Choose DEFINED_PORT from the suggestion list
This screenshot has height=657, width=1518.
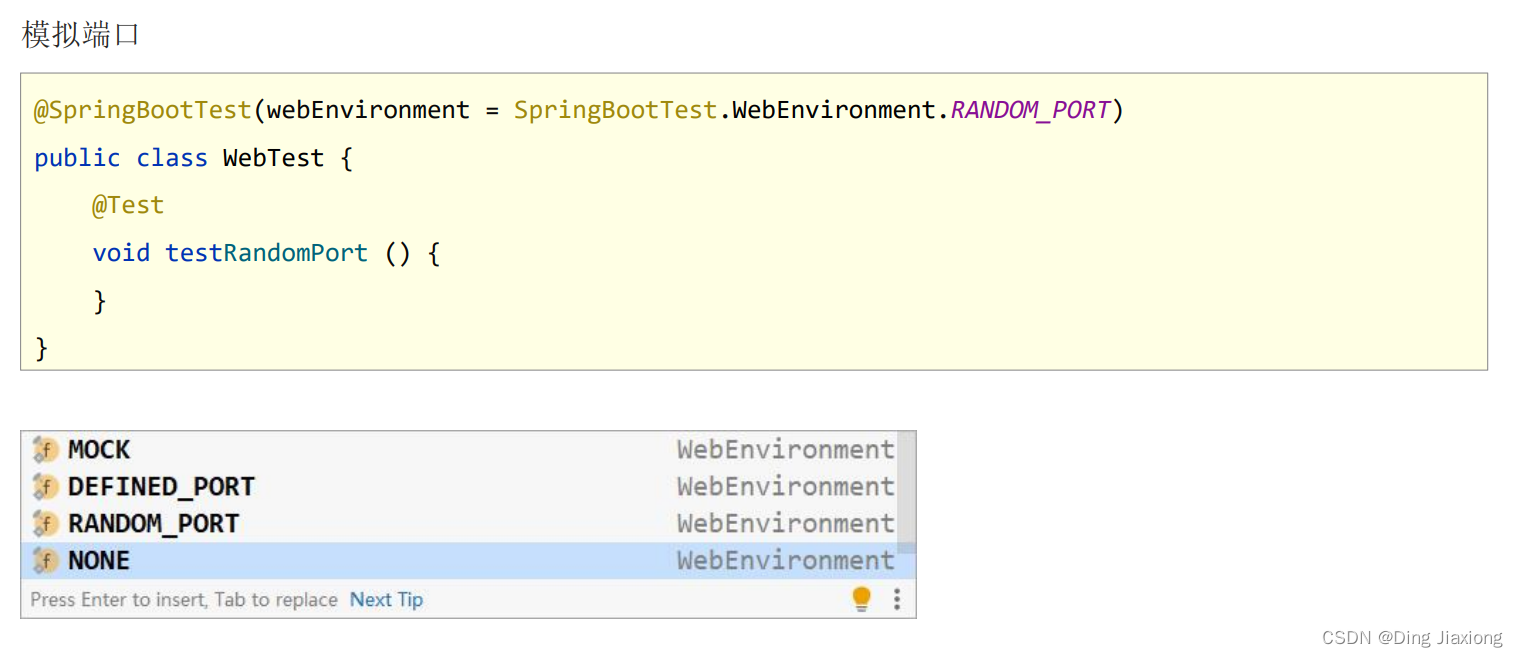[161, 487]
